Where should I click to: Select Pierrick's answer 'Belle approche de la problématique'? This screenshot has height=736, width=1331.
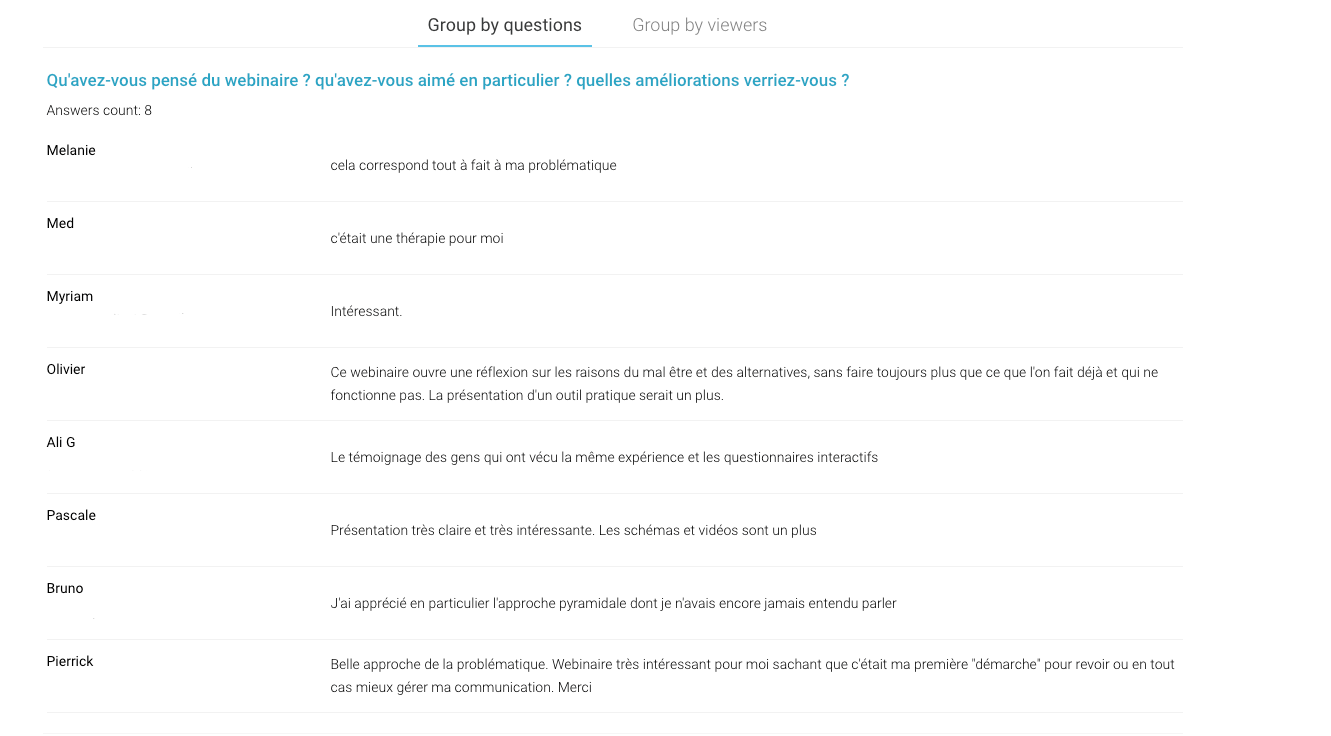point(752,676)
